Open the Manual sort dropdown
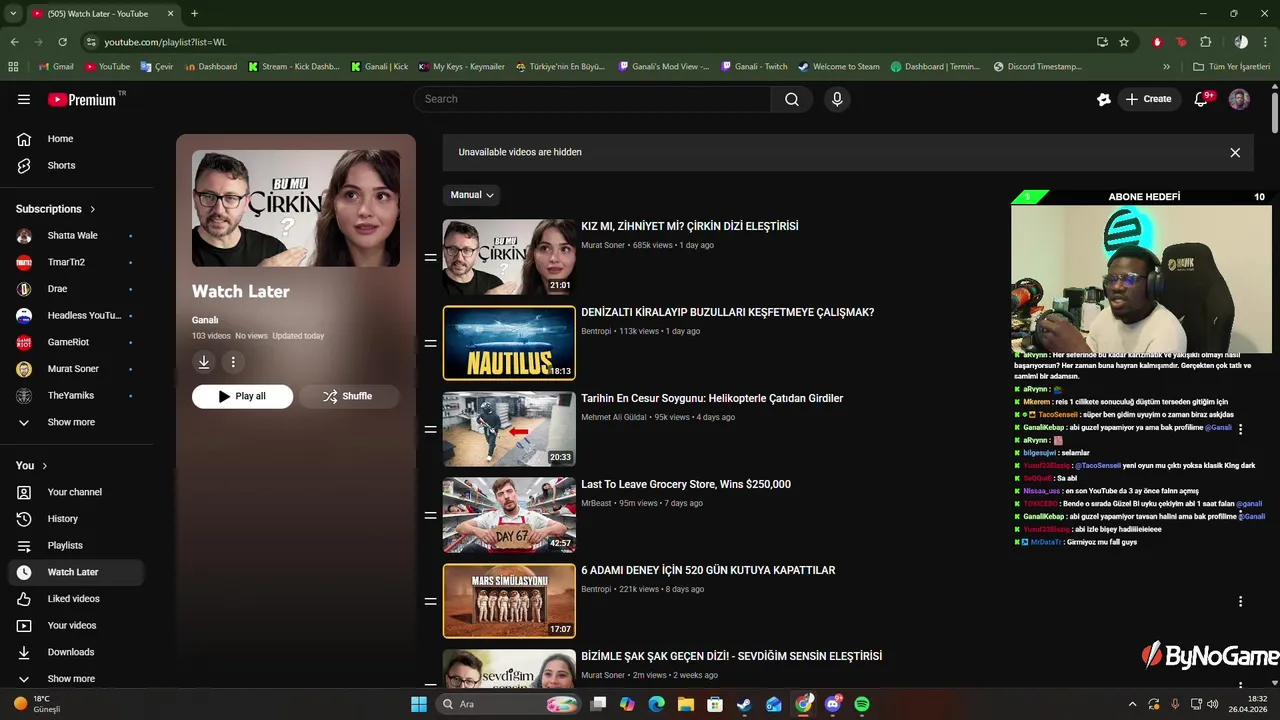 click(x=472, y=195)
